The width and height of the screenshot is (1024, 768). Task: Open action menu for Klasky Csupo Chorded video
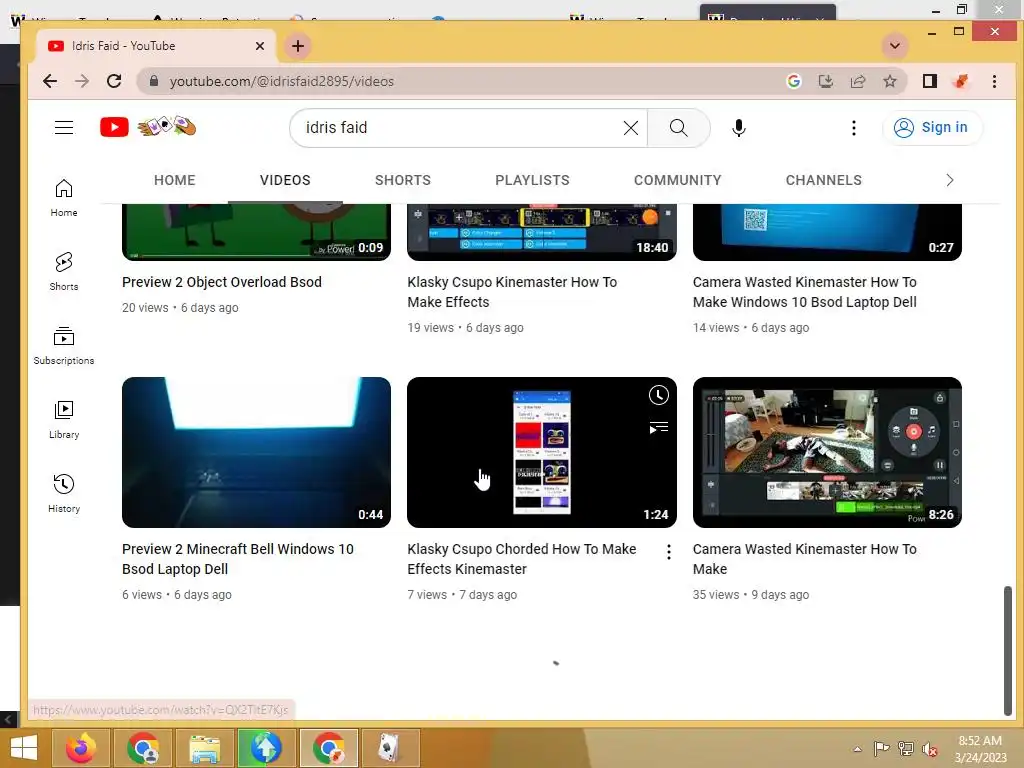click(x=669, y=552)
